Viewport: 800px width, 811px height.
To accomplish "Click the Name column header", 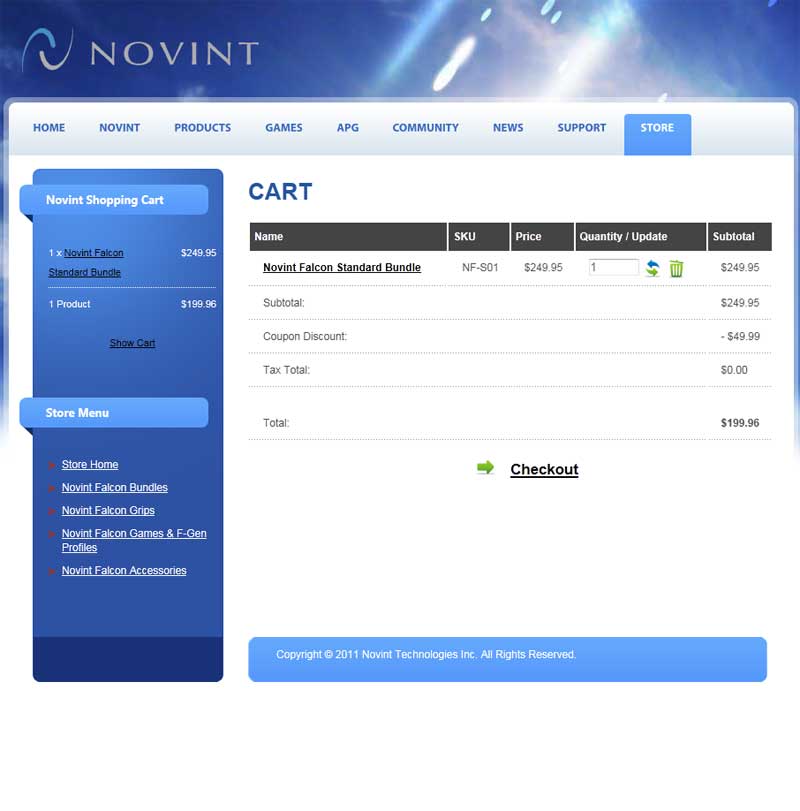I will [x=348, y=237].
